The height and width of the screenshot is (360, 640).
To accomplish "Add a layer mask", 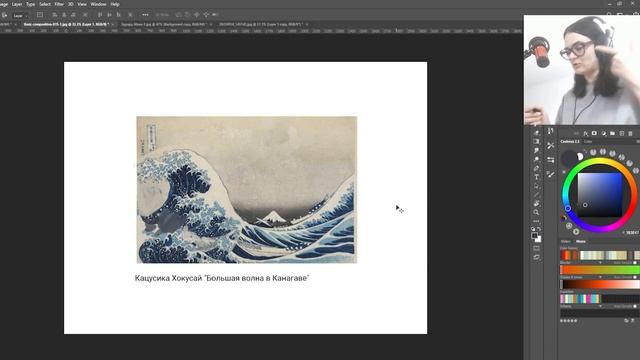I will [594, 133].
